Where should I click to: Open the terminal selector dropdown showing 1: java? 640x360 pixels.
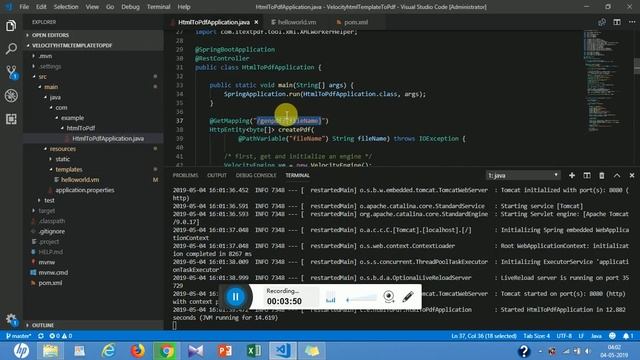[522, 175]
